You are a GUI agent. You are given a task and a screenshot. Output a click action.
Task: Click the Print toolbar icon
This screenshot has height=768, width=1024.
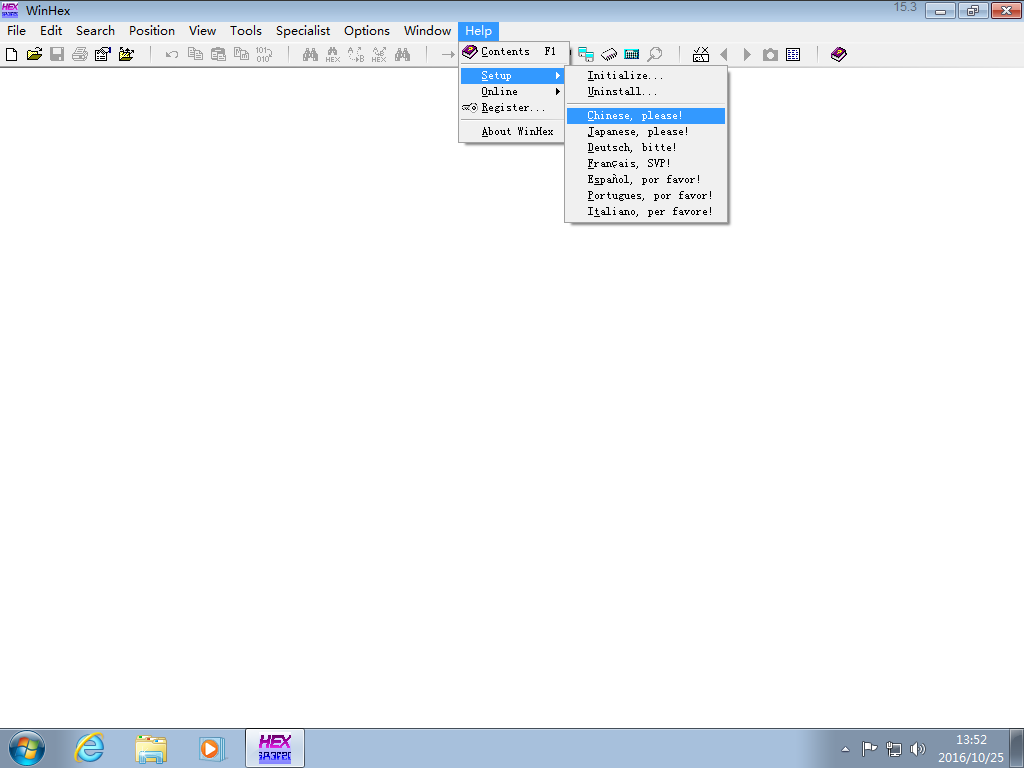point(80,54)
